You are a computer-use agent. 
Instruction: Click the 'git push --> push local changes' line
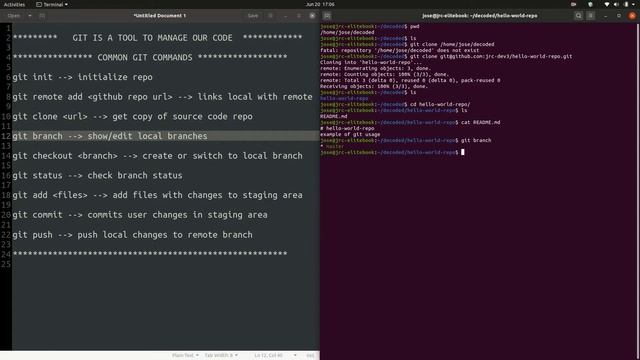pyautogui.click(x=133, y=235)
